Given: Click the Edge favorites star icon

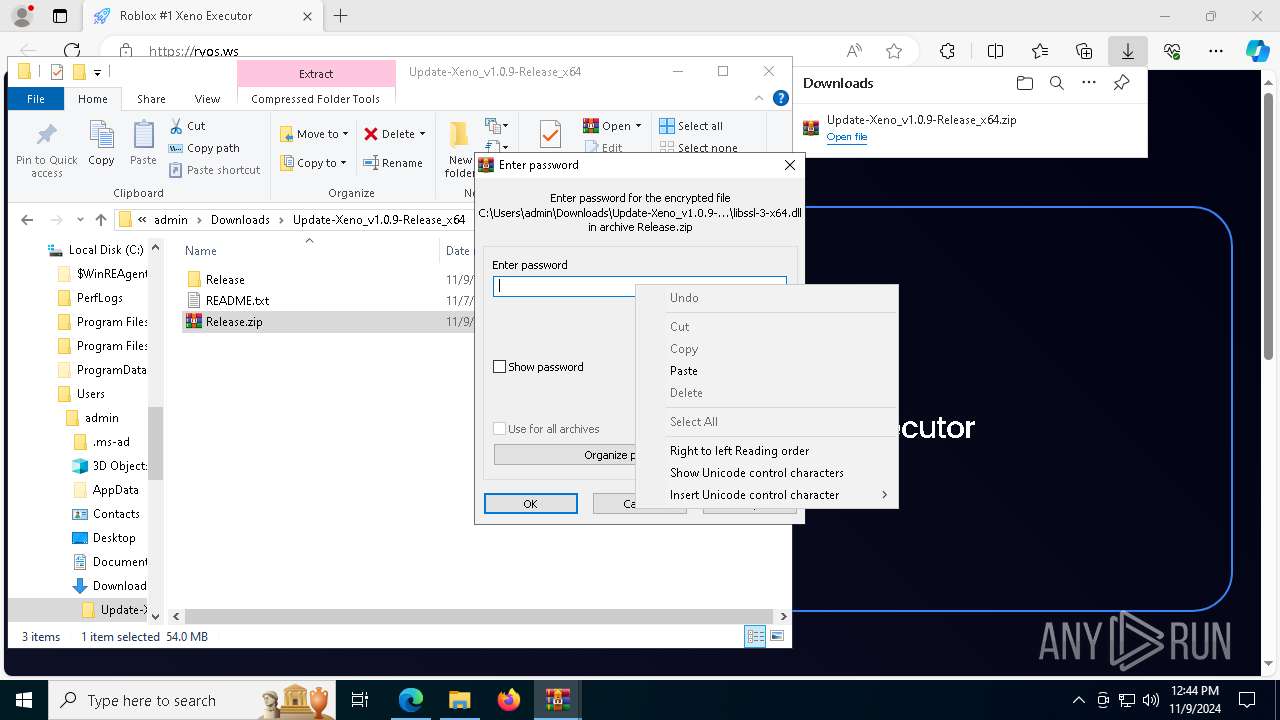Looking at the screenshot, I should coord(894,51).
